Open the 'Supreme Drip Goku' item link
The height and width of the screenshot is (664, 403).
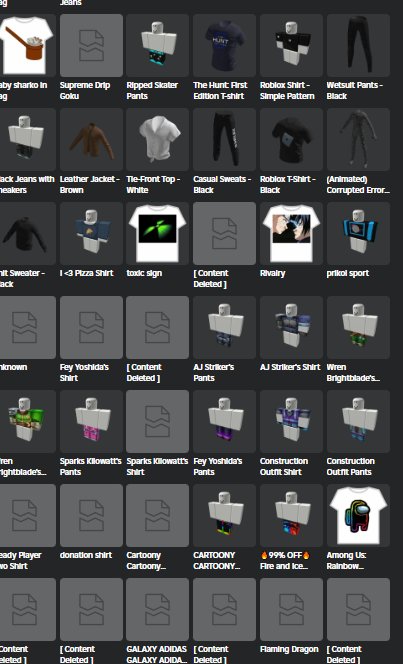point(85,91)
